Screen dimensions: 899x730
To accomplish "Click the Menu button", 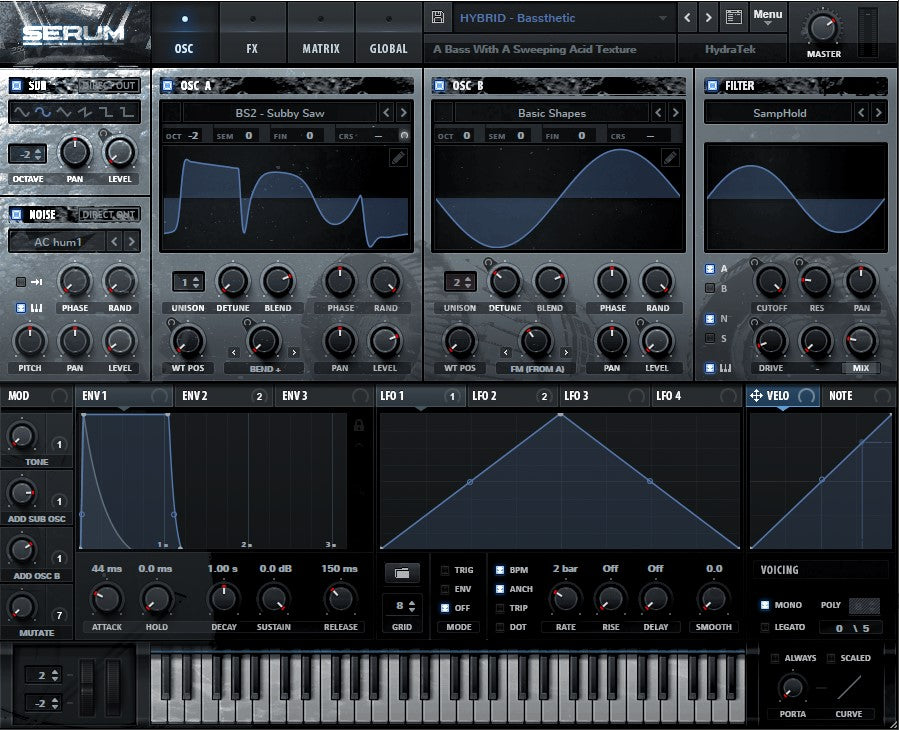I will [x=767, y=15].
